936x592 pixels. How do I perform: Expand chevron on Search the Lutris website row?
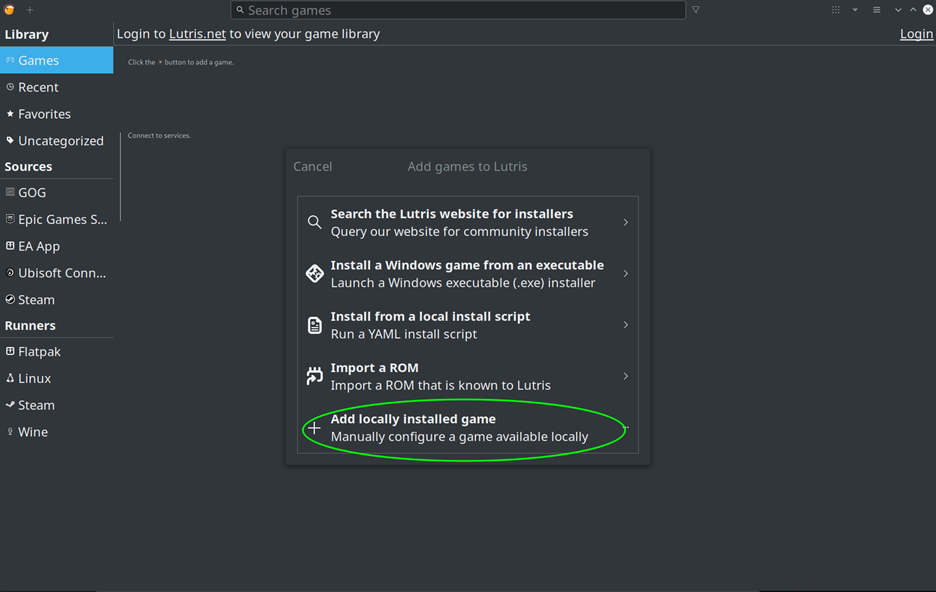coord(626,222)
